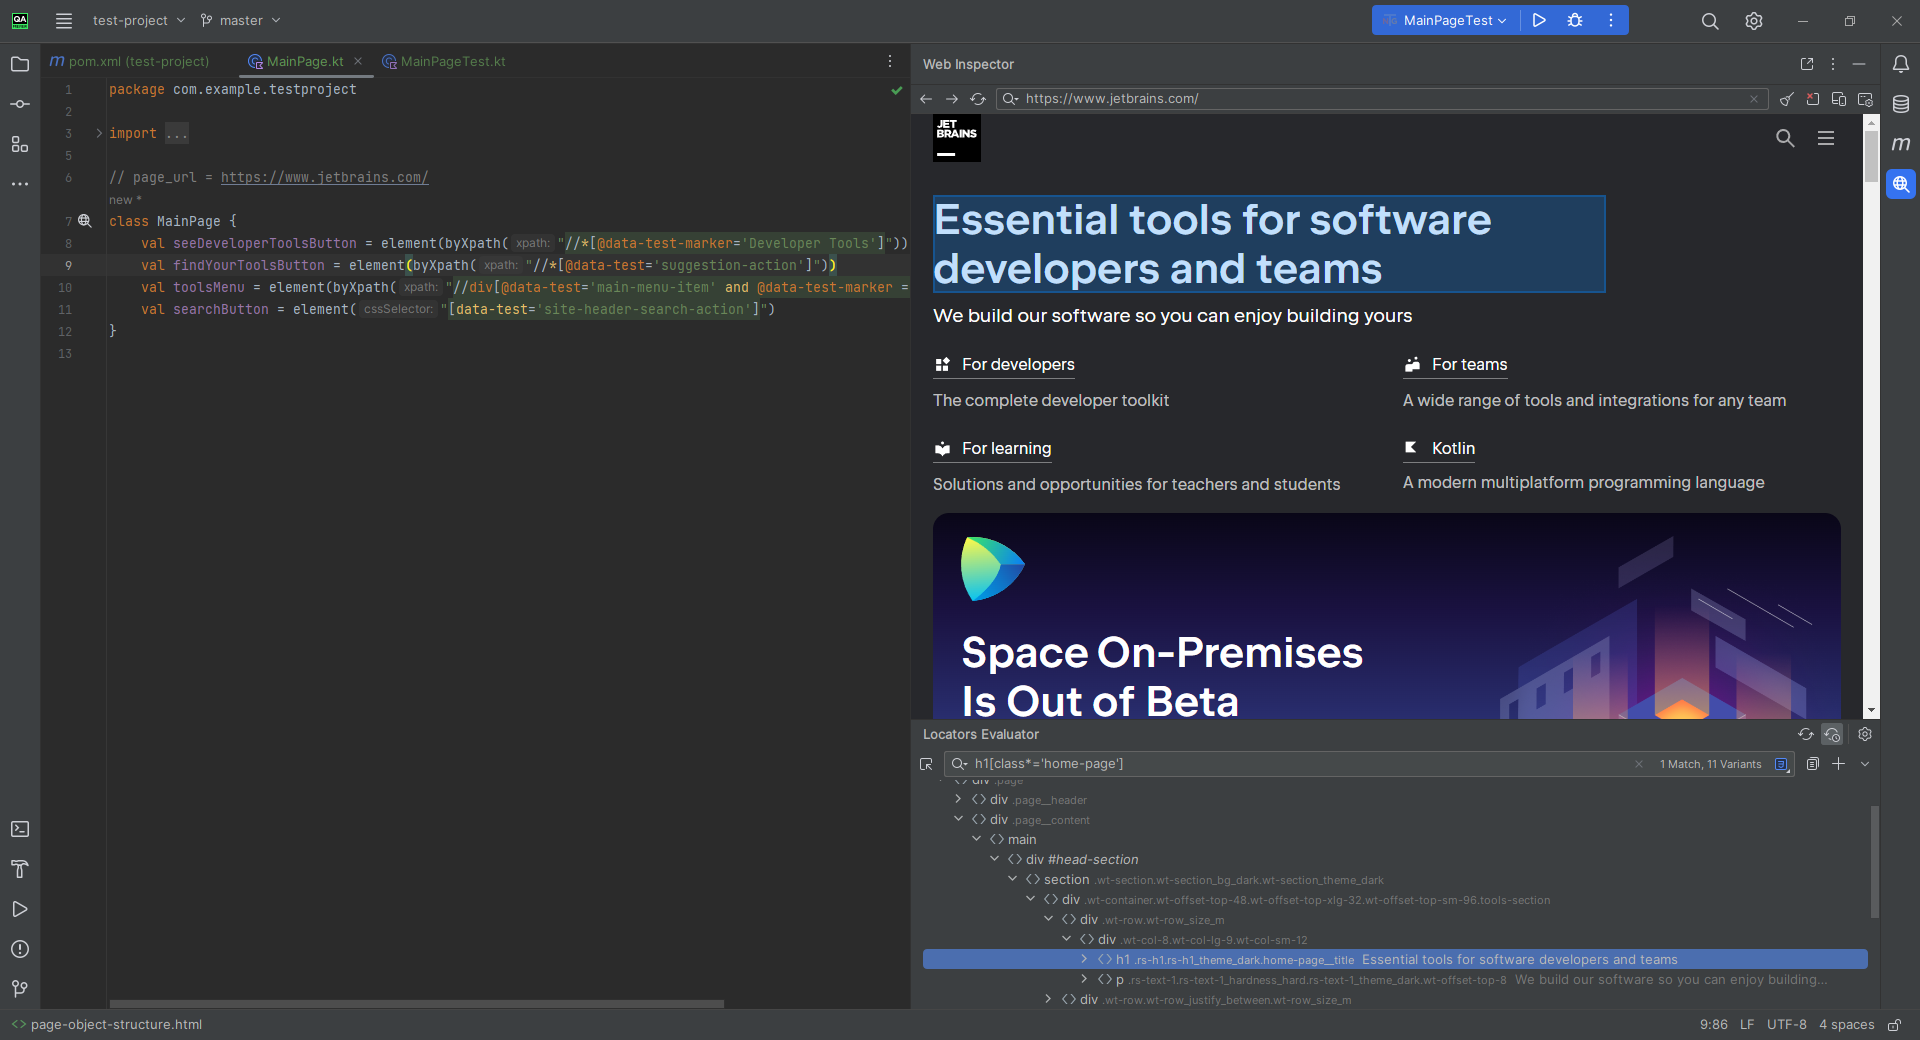Open more run actions menu

1611,20
